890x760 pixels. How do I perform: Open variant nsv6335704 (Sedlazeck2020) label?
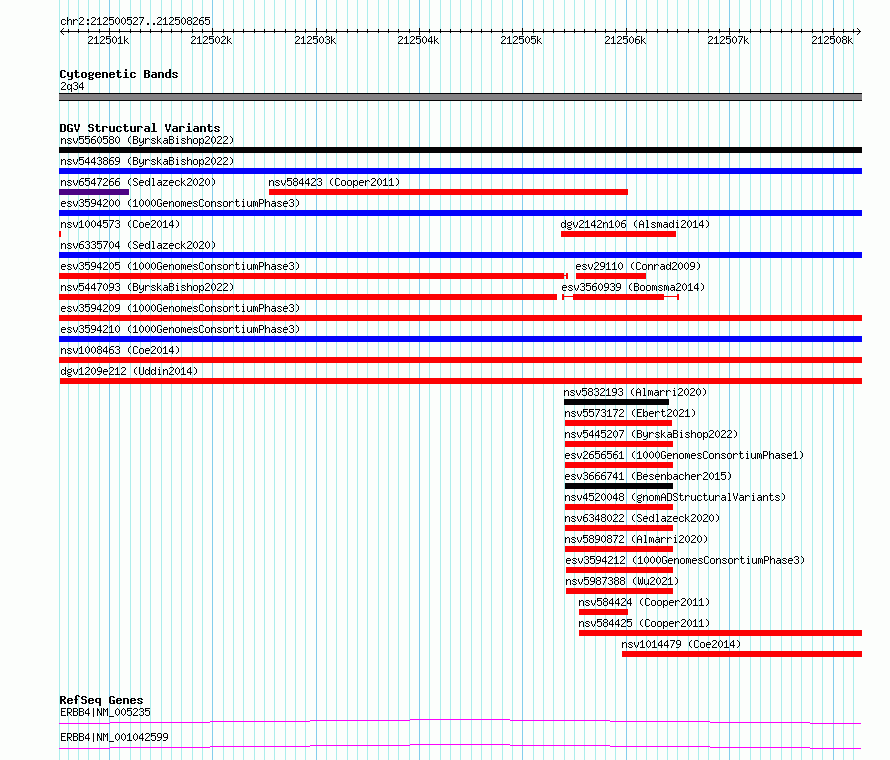(x=138, y=245)
